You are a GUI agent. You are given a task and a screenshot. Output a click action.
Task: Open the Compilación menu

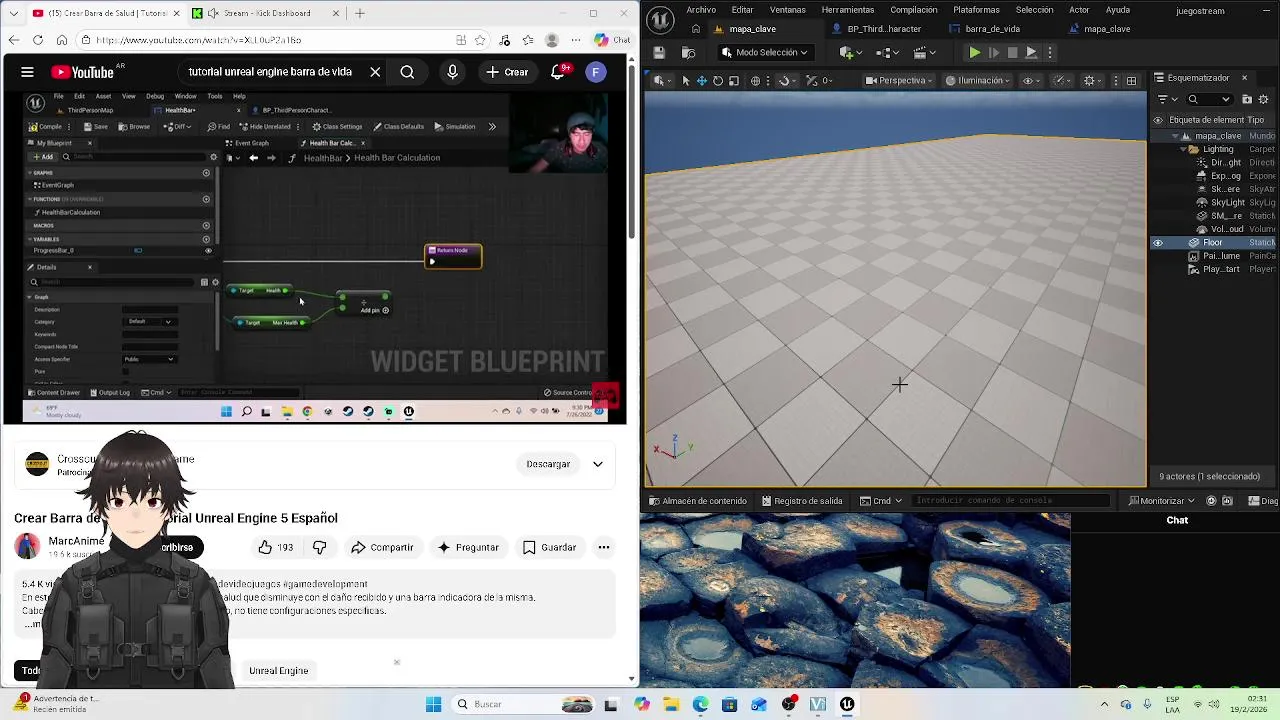point(914,10)
